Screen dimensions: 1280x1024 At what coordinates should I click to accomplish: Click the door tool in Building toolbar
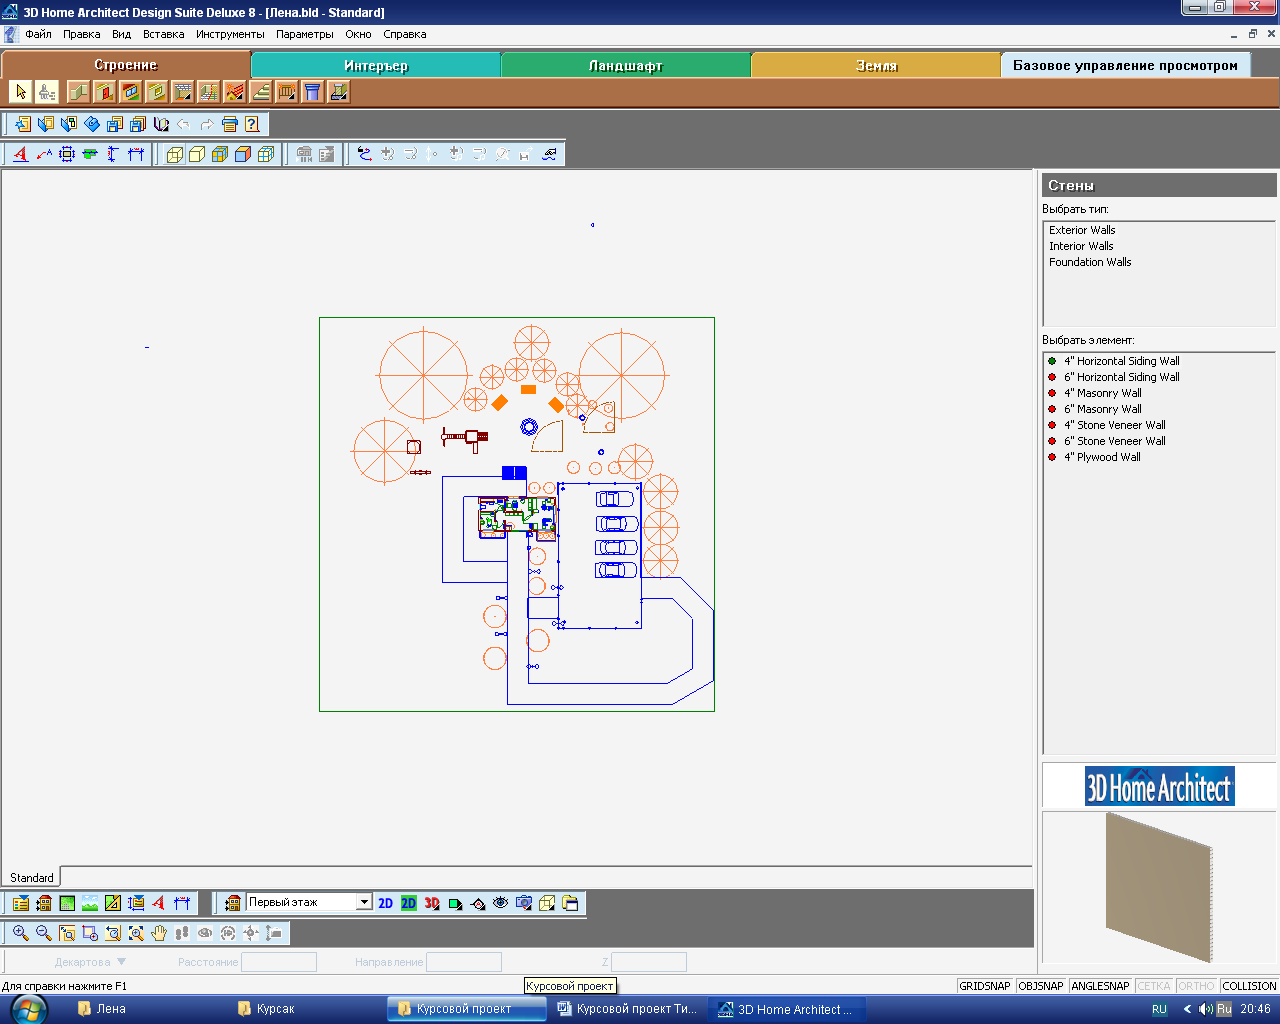click(105, 93)
